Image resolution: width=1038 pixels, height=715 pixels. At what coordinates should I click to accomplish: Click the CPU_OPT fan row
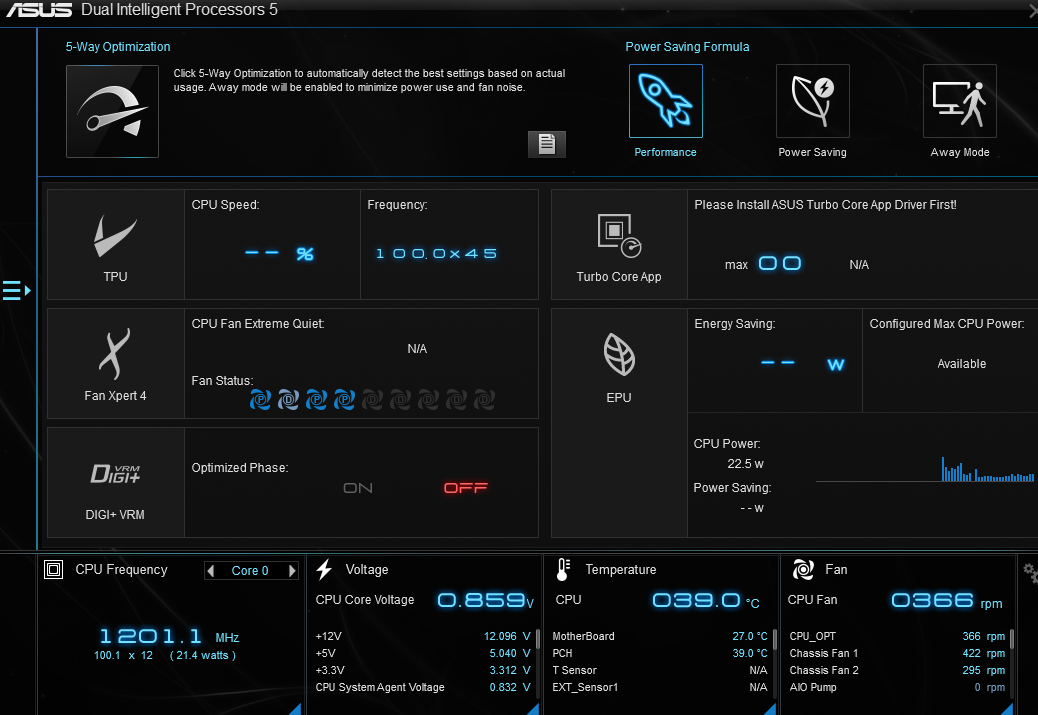tap(897, 636)
